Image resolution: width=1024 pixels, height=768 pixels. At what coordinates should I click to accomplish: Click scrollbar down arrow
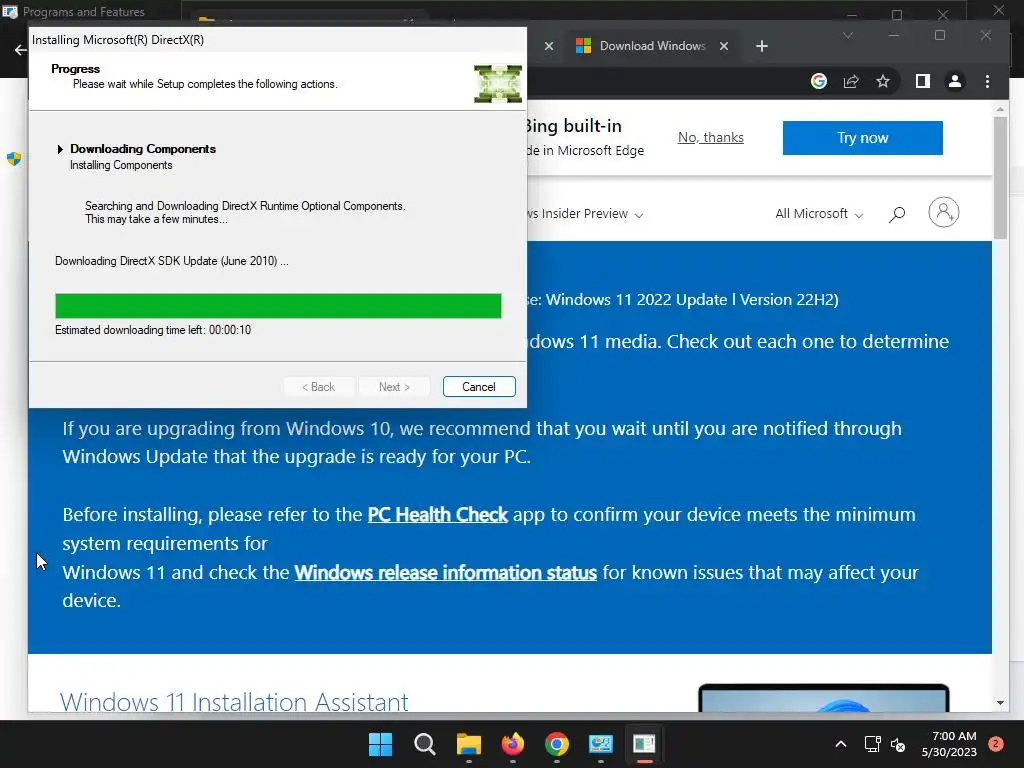point(1000,703)
